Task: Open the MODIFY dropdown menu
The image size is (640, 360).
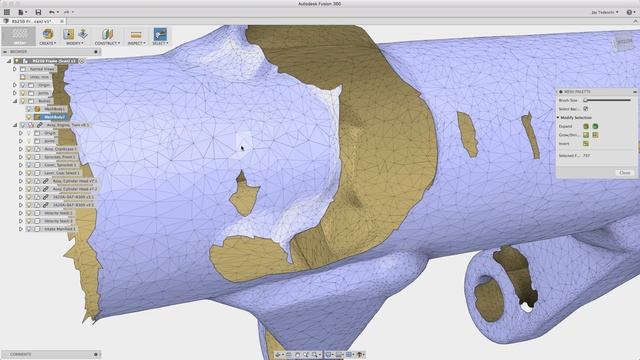Action: pyautogui.click(x=75, y=43)
